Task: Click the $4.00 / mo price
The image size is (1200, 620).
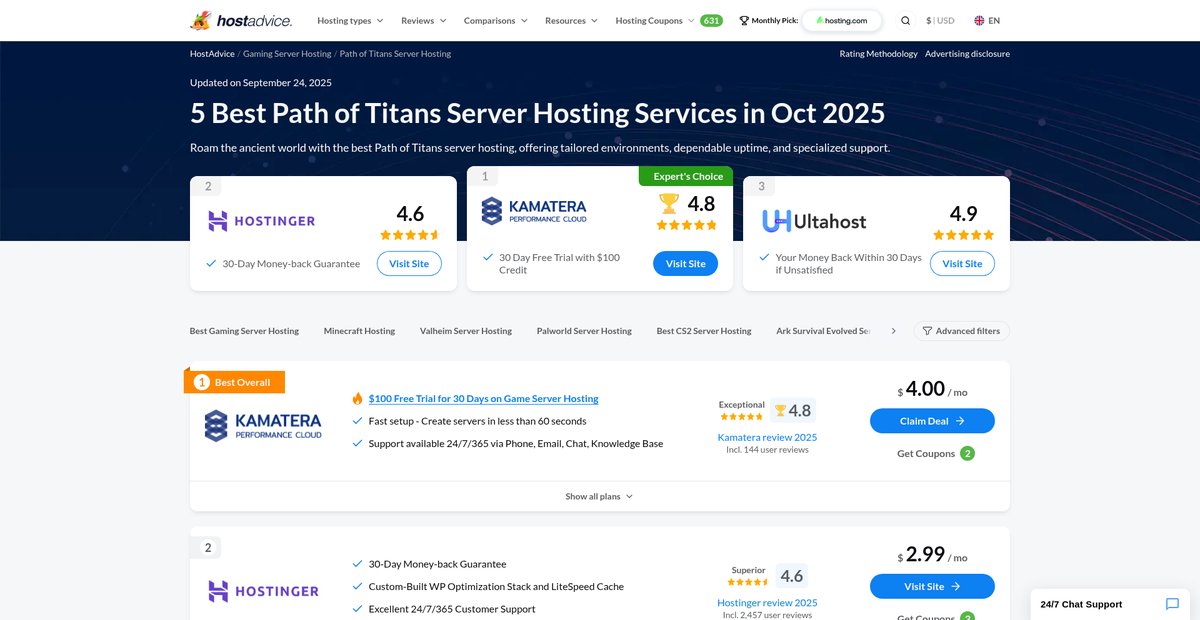Action: pyautogui.click(x=932, y=390)
